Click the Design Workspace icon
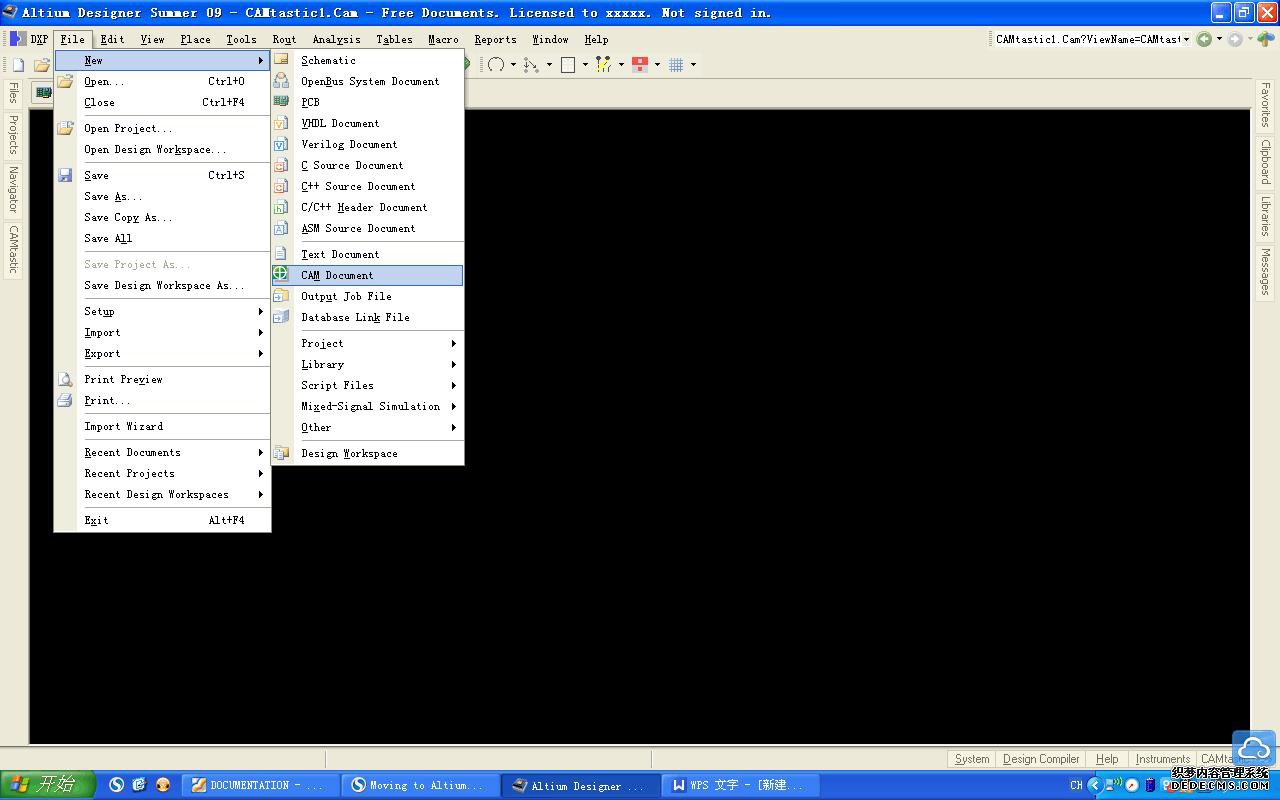1280x800 pixels. click(x=281, y=453)
